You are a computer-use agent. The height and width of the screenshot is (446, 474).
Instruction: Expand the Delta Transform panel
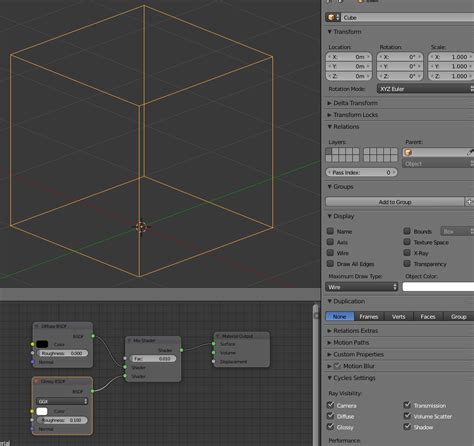355,103
